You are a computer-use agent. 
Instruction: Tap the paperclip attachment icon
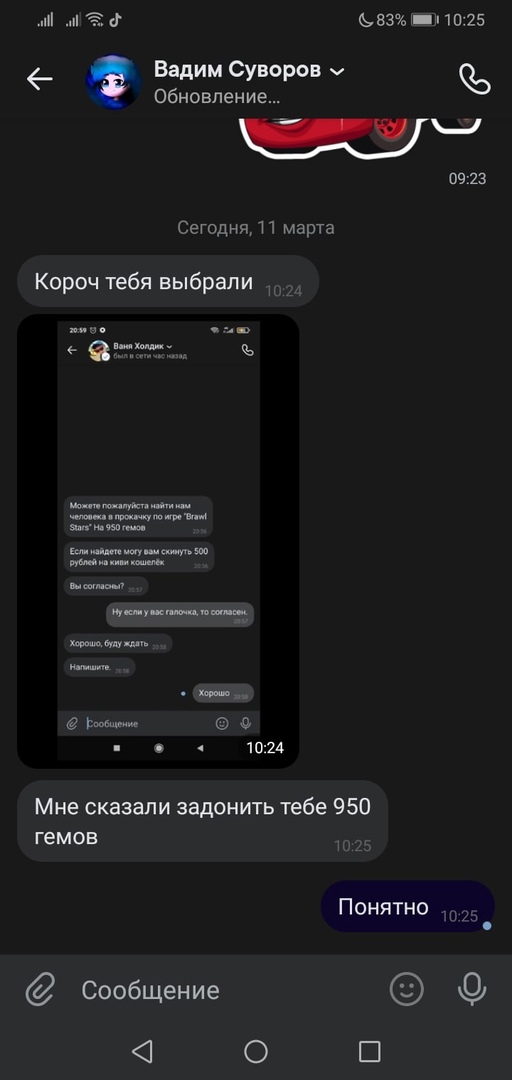coord(41,990)
